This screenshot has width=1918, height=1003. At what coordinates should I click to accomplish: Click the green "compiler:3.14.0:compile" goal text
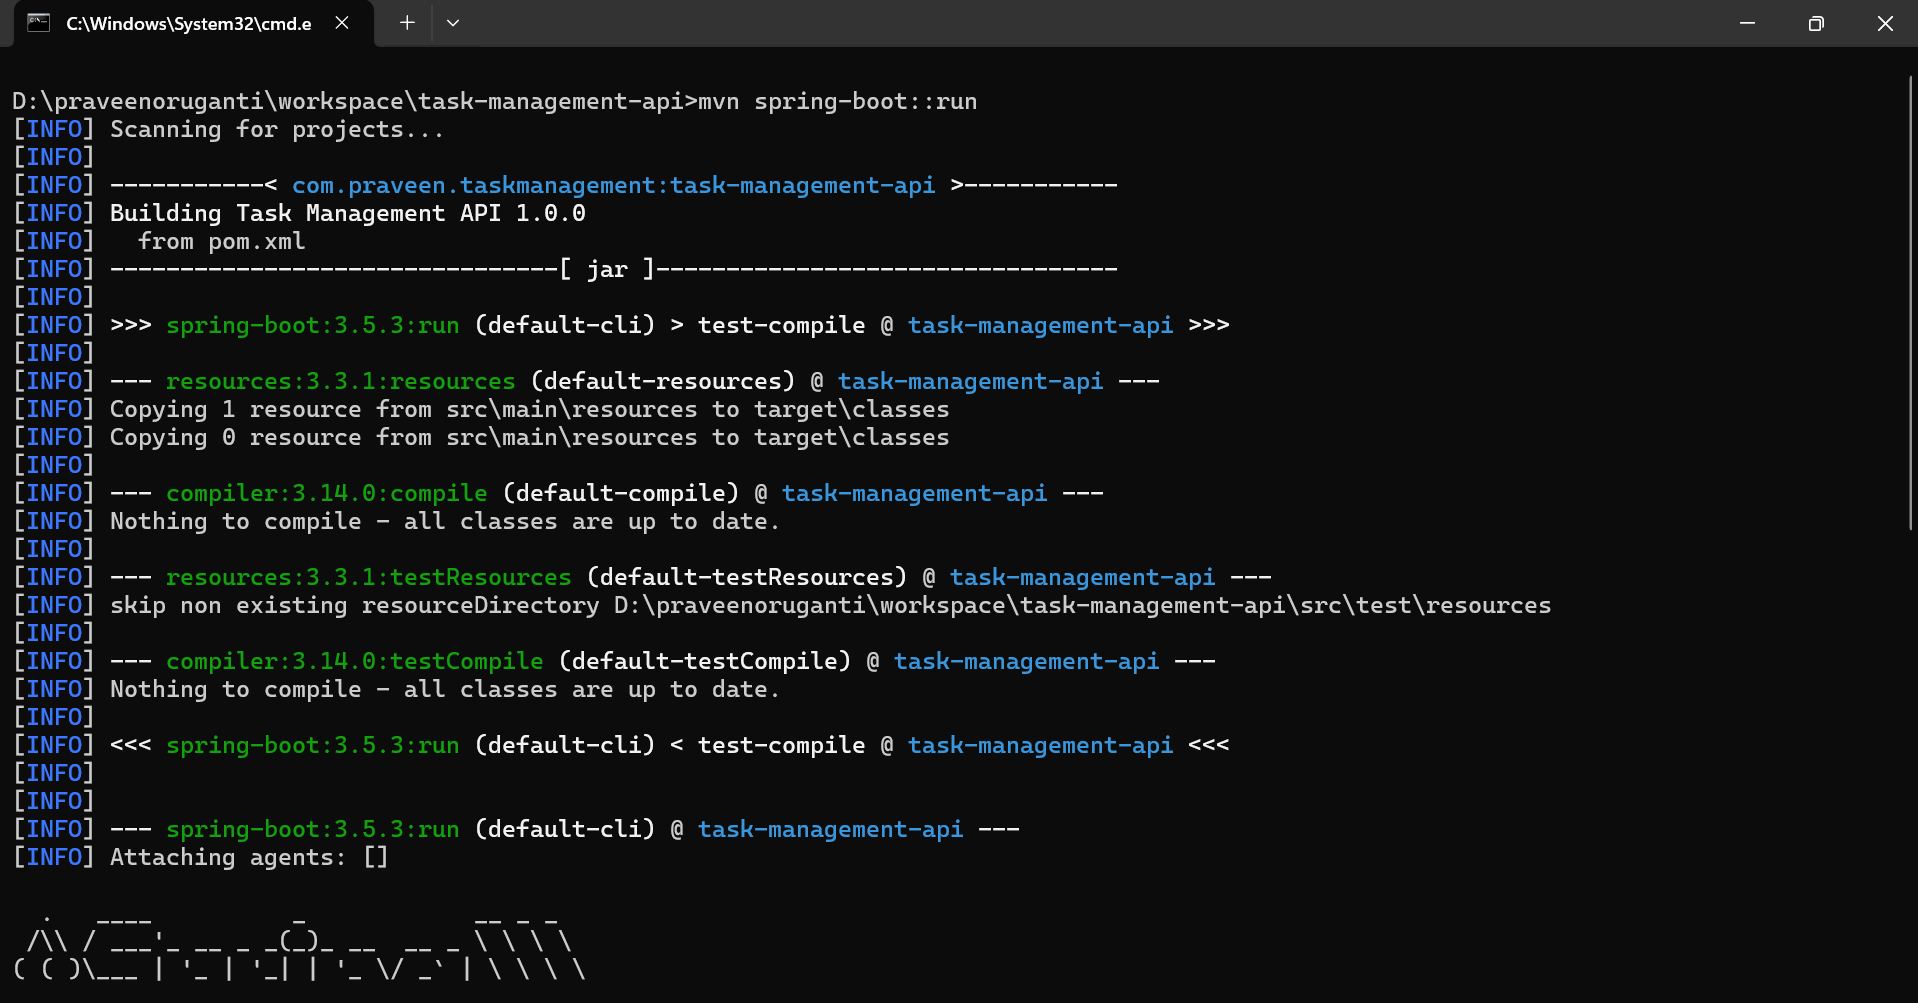click(327, 493)
